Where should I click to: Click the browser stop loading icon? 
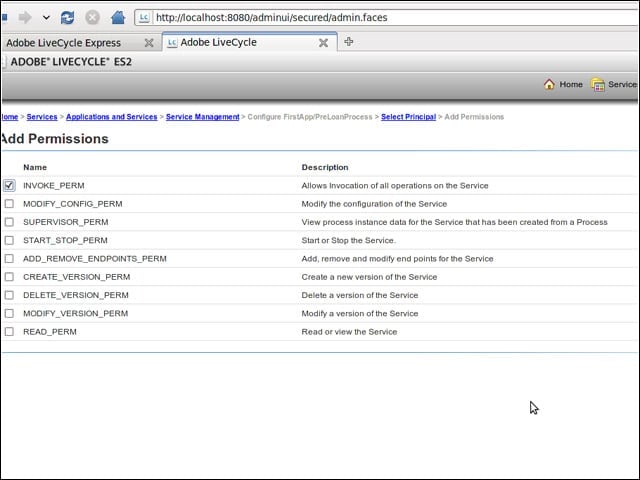tap(93, 18)
